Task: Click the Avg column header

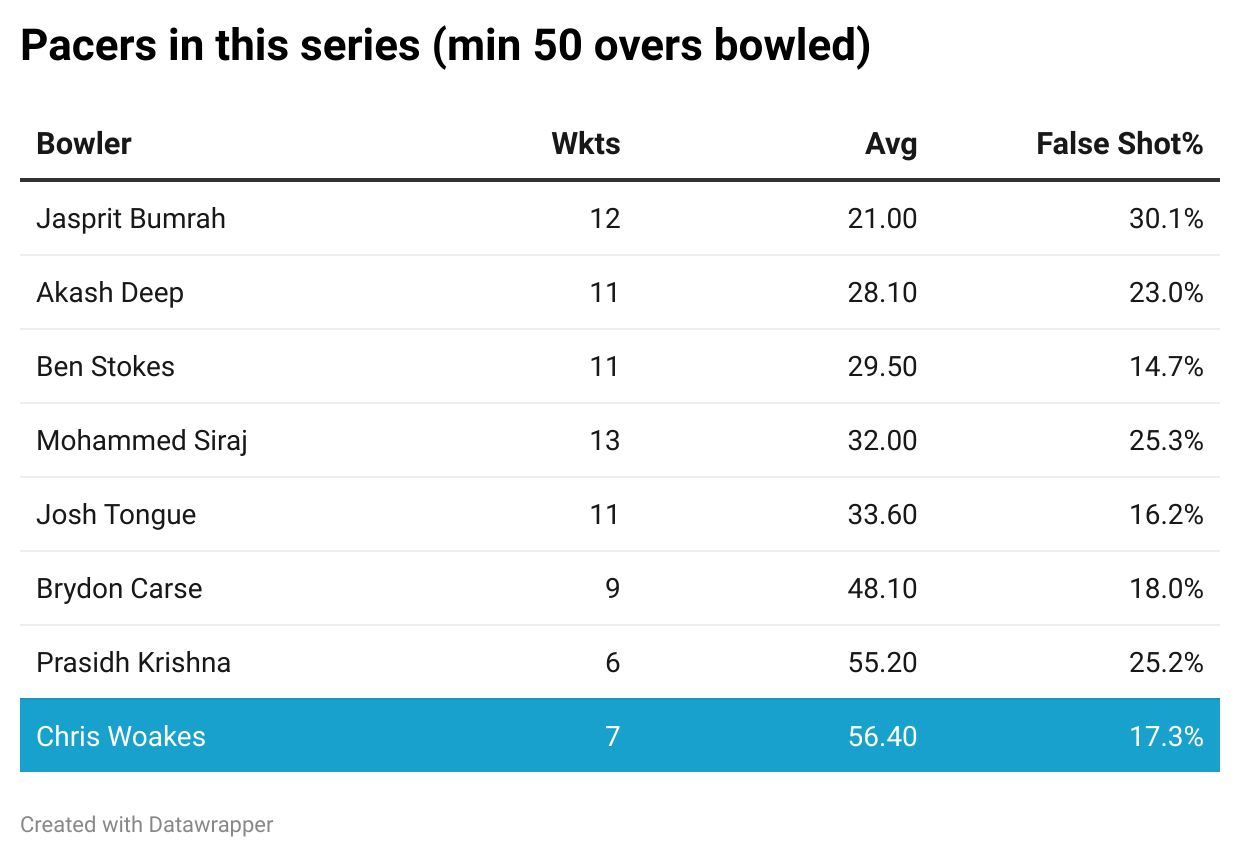Action: [x=890, y=144]
